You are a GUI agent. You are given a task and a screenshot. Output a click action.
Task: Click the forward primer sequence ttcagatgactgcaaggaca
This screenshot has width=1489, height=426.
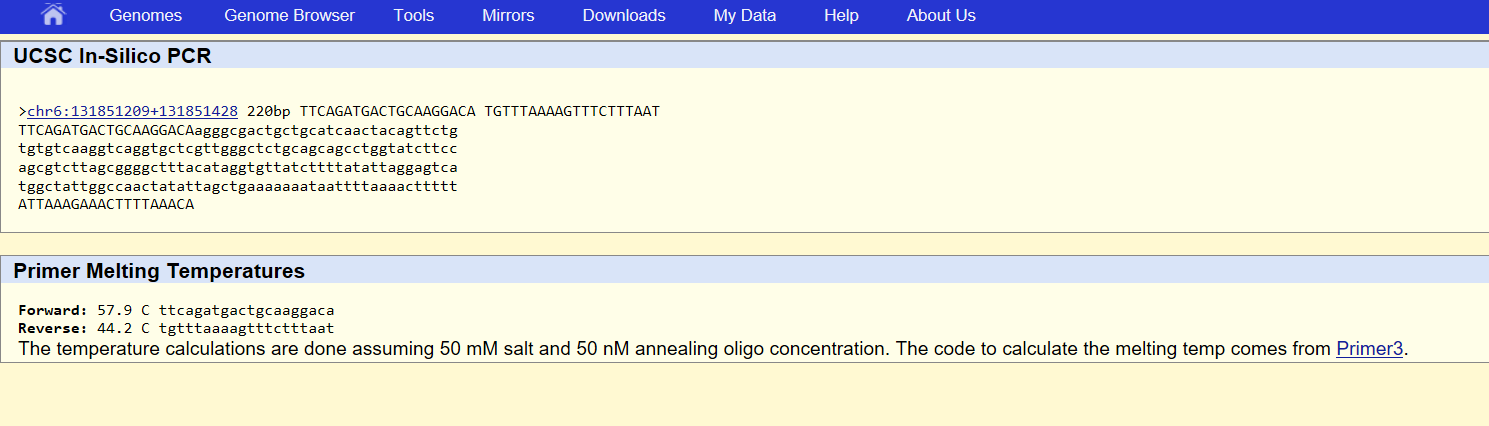click(246, 311)
